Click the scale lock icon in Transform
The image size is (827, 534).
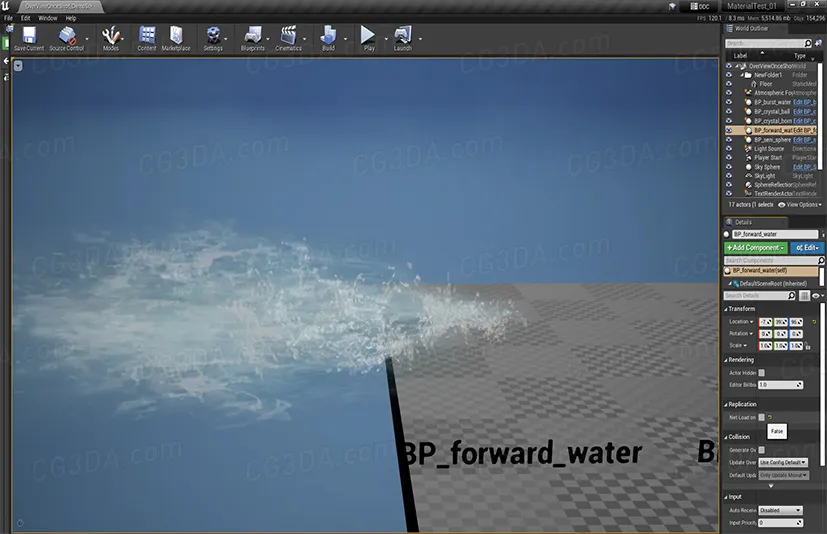pos(807,346)
